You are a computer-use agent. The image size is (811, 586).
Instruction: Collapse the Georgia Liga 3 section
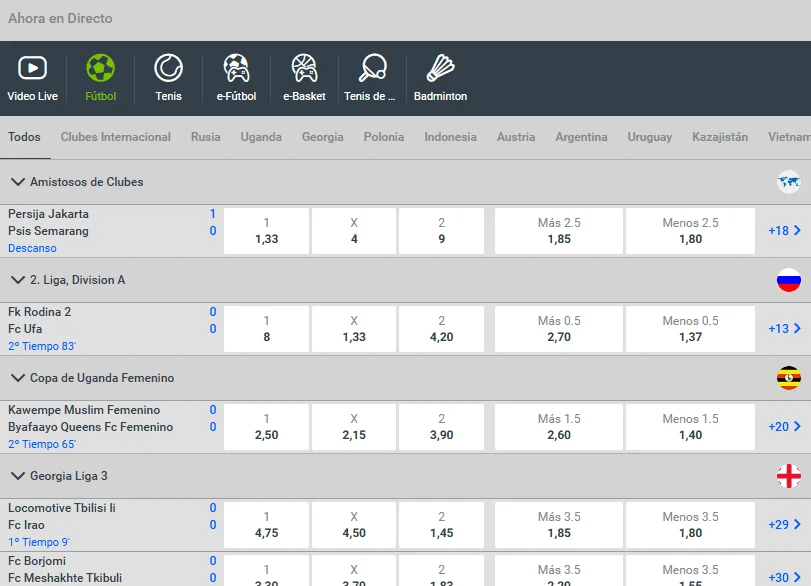(x=18, y=476)
